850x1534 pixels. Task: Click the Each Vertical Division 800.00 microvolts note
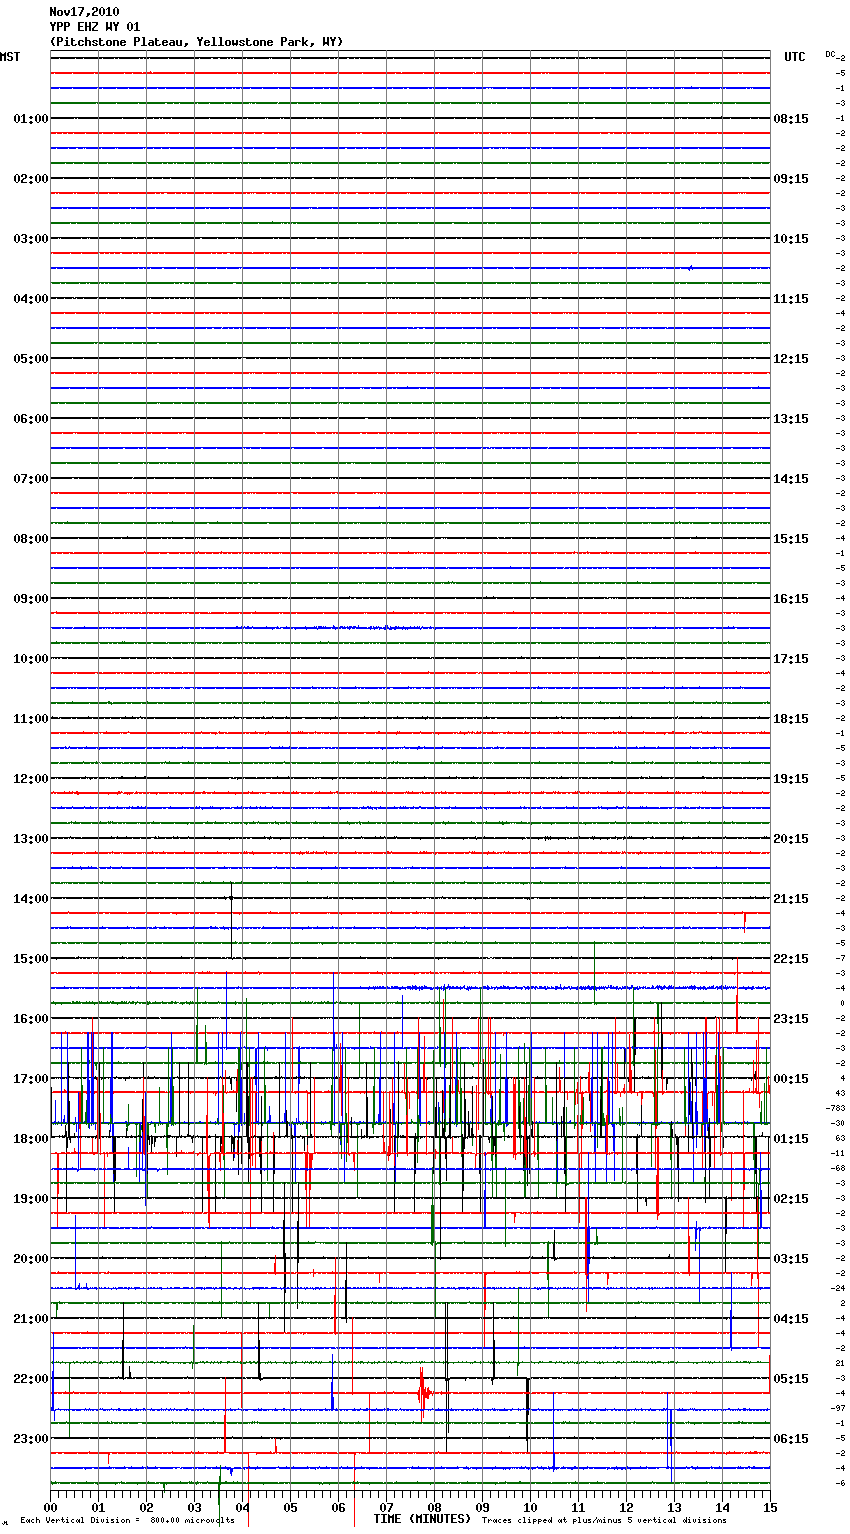click(x=127, y=1520)
